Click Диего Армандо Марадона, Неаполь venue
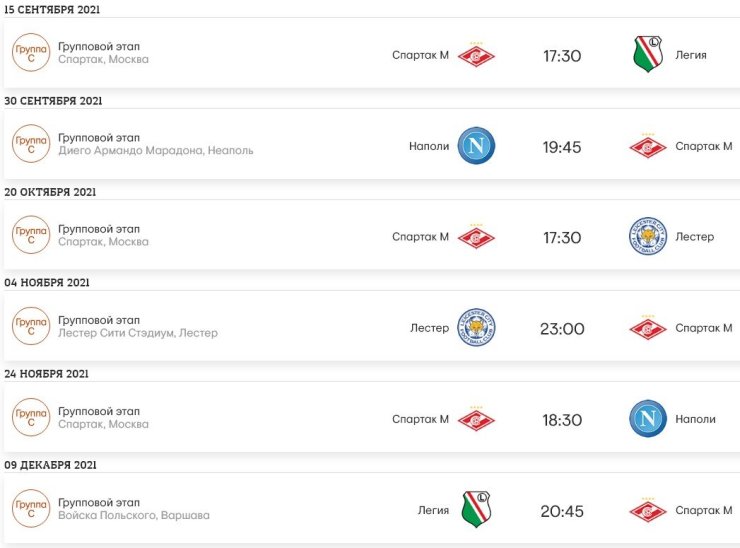This screenshot has width=740, height=548. point(156,151)
